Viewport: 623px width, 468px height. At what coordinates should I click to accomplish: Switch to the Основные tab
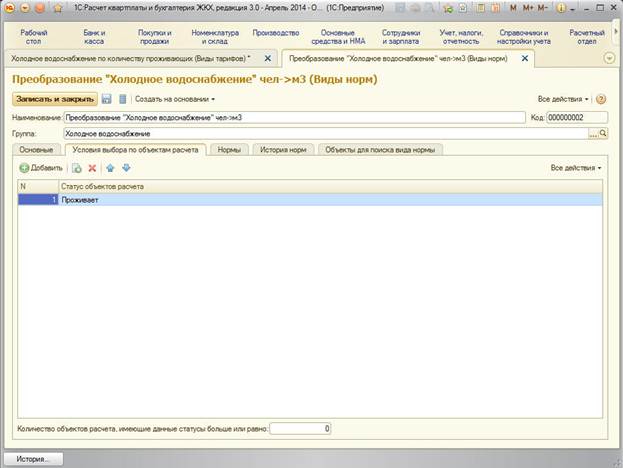click(x=36, y=150)
